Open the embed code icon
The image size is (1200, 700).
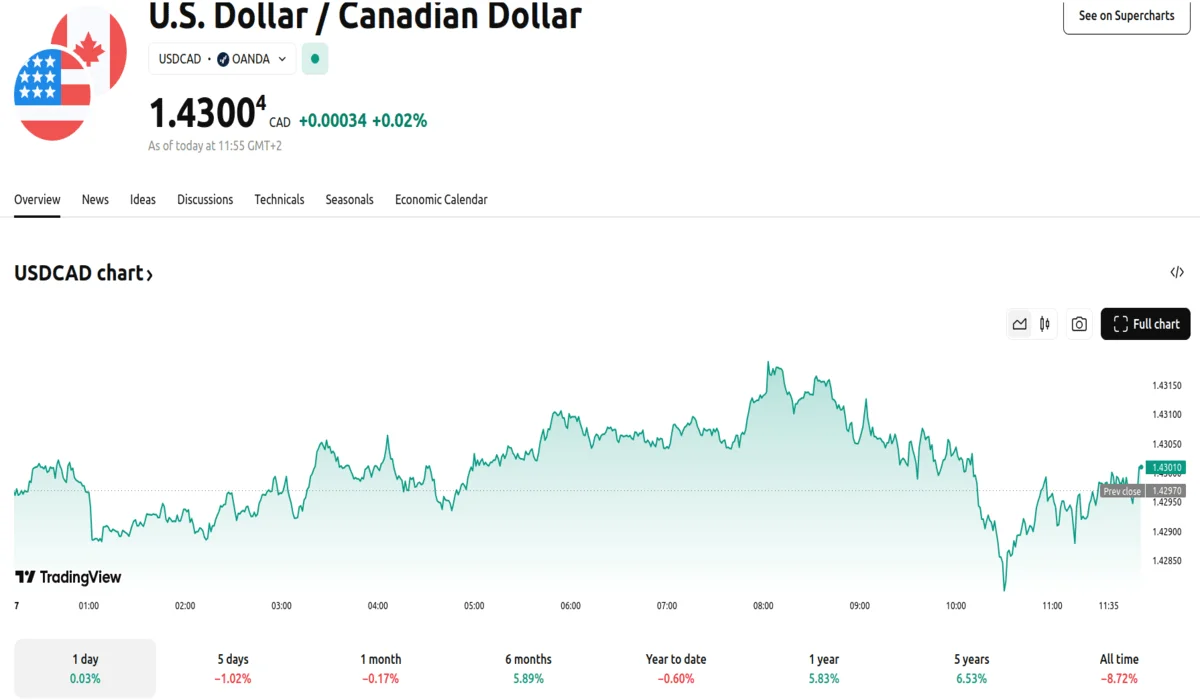(x=1177, y=272)
